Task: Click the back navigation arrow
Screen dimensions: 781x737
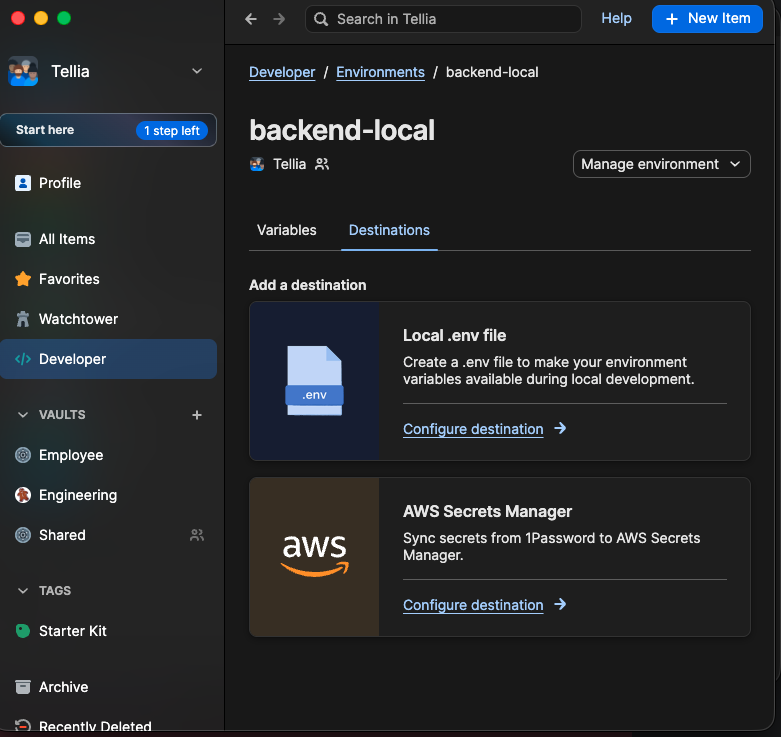Action: (x=251, y=19)
